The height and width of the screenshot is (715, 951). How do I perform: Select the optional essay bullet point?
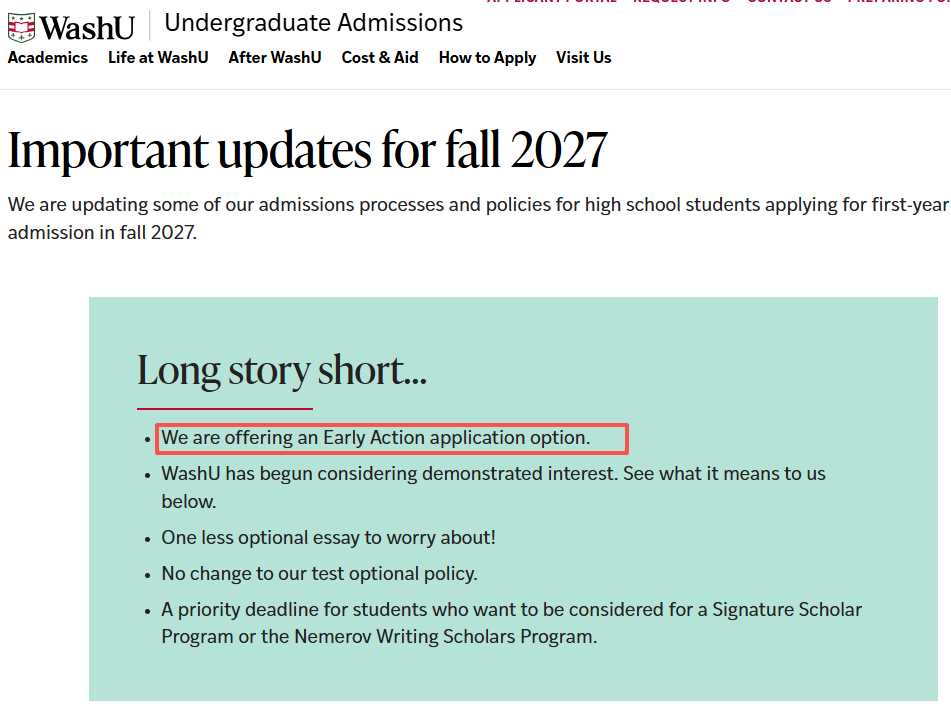[x=328, y=538]
